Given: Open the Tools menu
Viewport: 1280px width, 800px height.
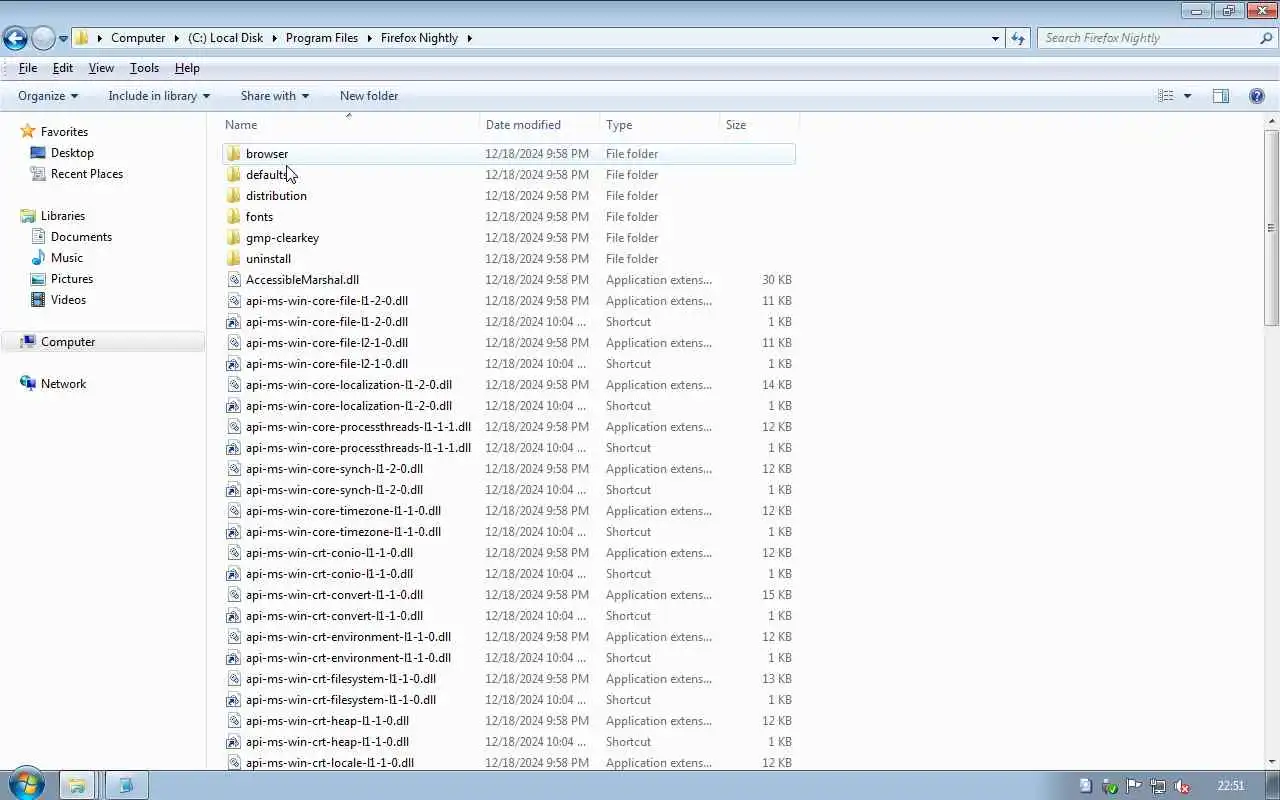Looking at the screenshot, I should coord(144,68).
